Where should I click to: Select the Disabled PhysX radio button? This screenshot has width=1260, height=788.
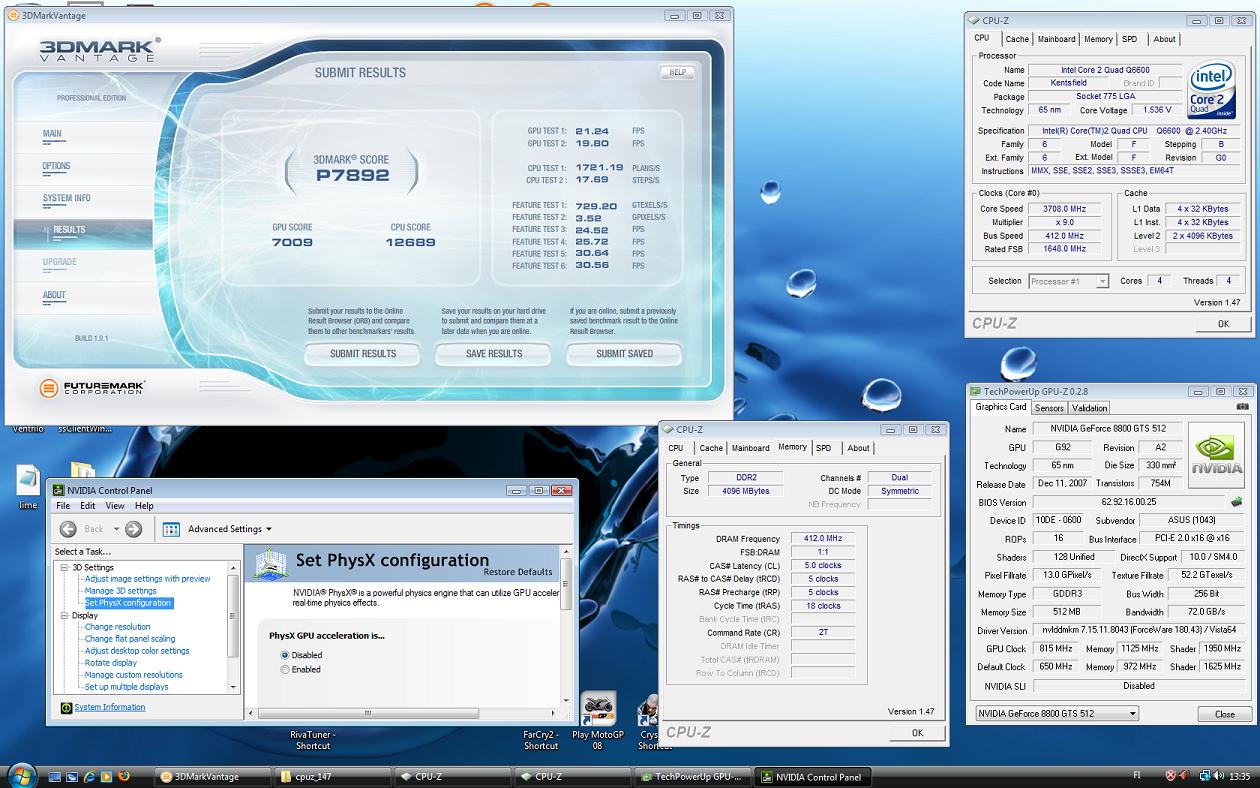[x=285, y=655]
